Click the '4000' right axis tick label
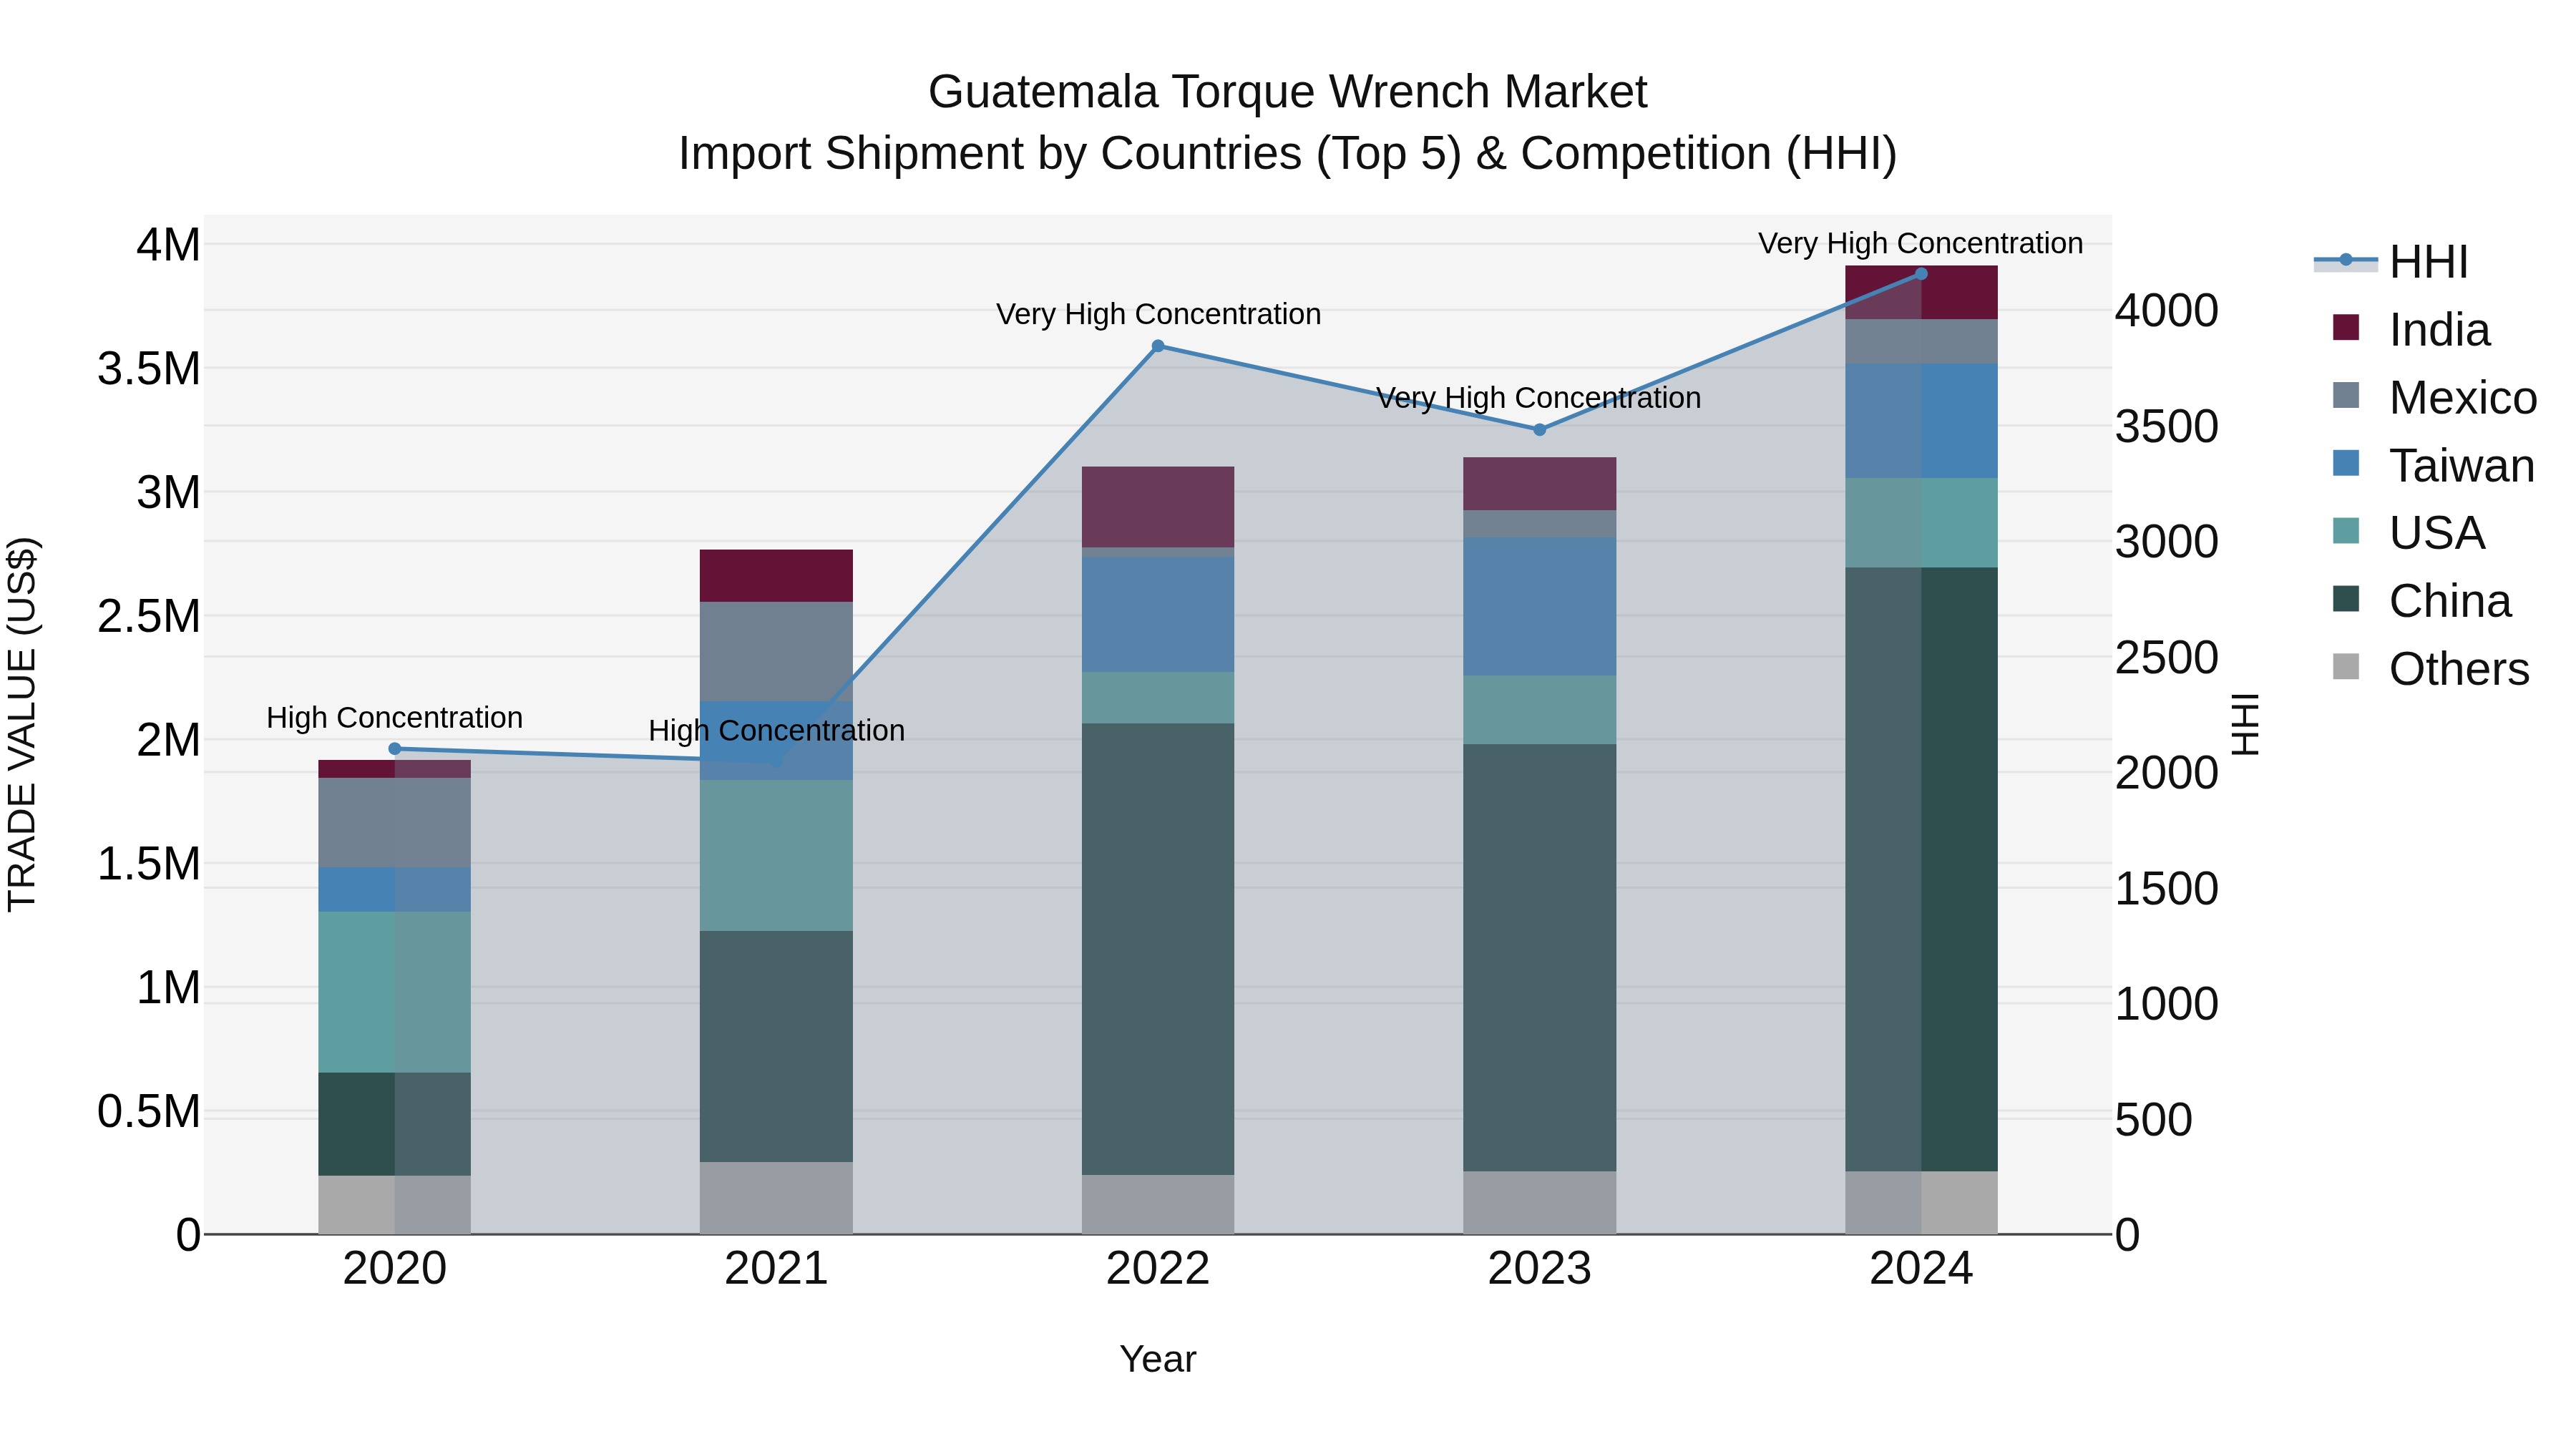This screenshot has height=1449, width=2576. [2167, 311]
